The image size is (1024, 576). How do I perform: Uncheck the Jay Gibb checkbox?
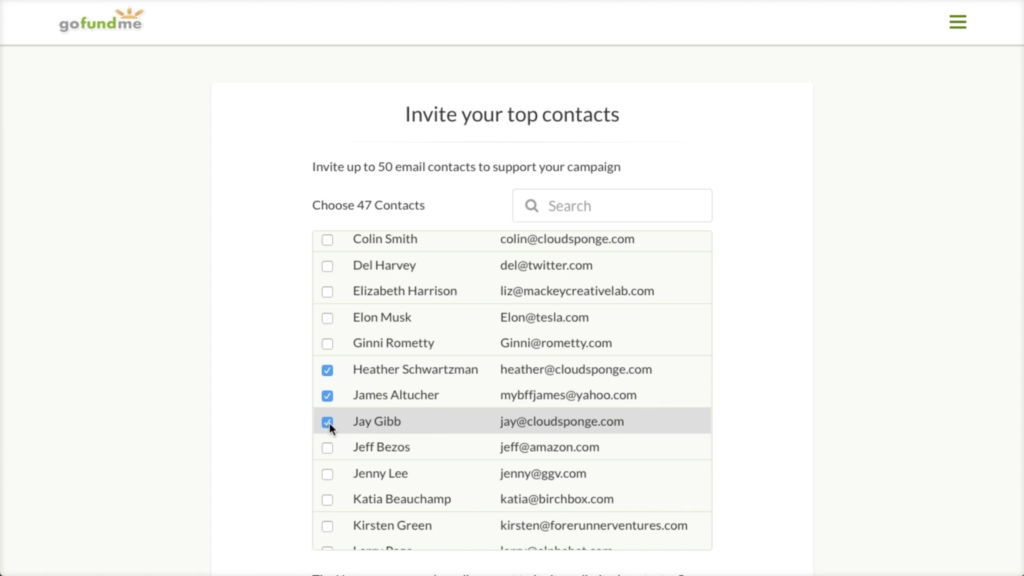[x=327, y=422]
